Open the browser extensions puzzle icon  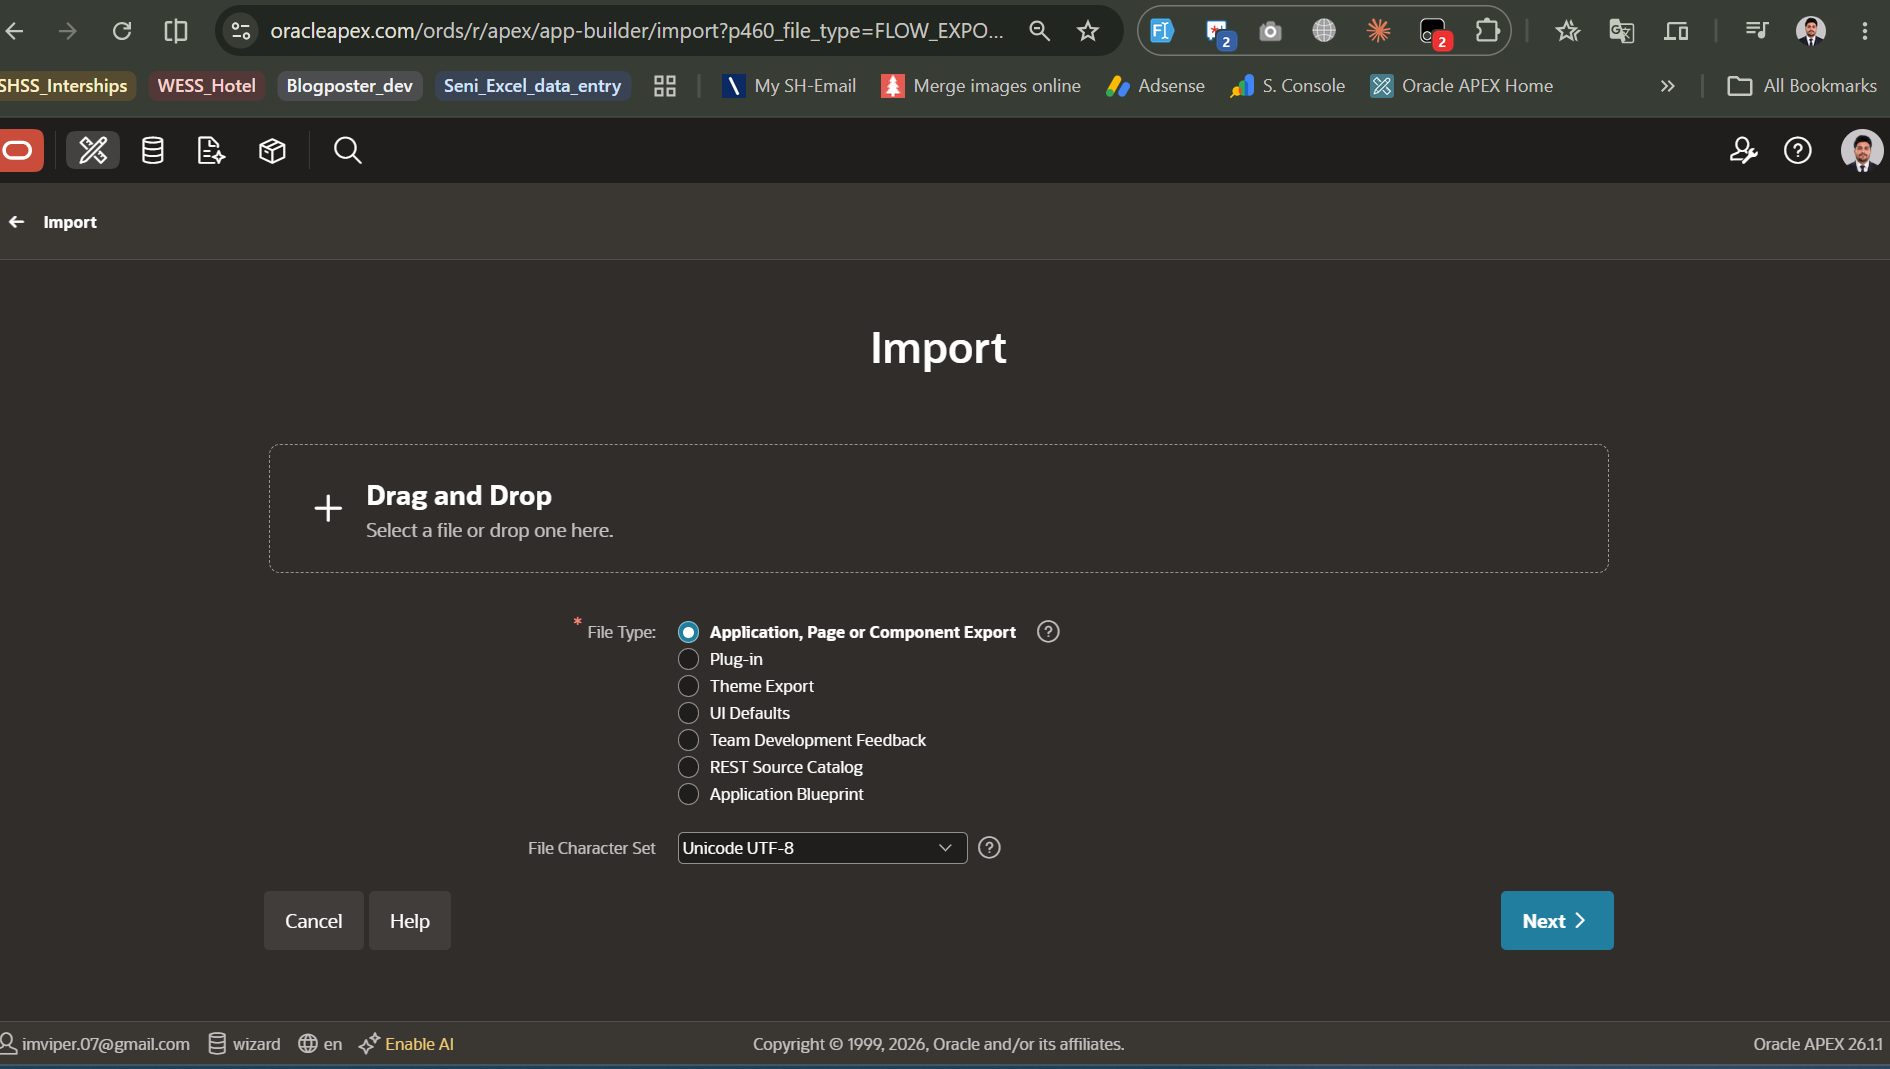pos(1487,31)
